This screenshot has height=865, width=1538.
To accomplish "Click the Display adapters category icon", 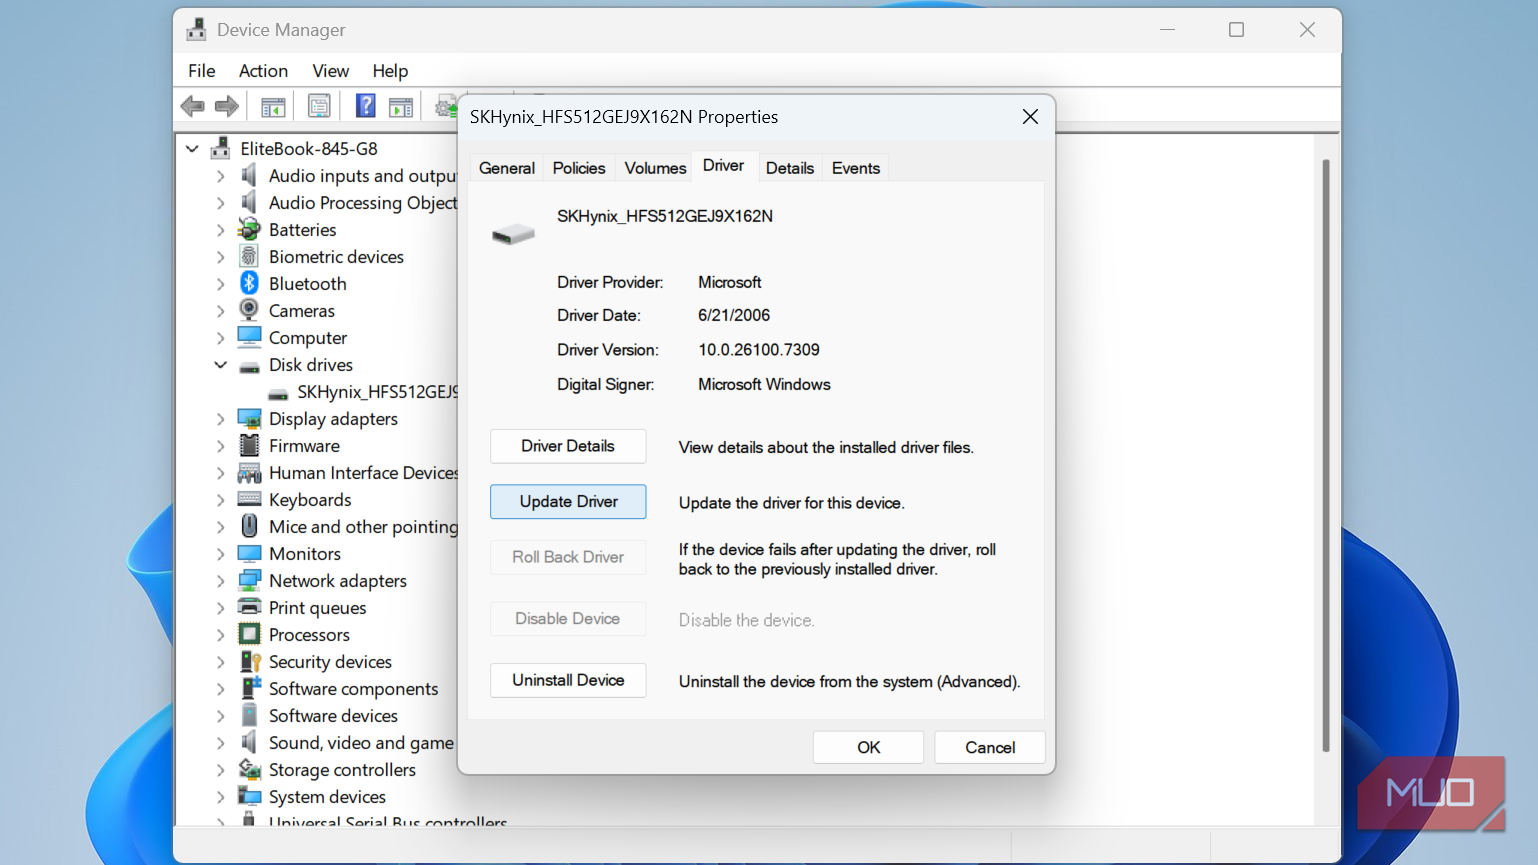I will coord(249,419).
